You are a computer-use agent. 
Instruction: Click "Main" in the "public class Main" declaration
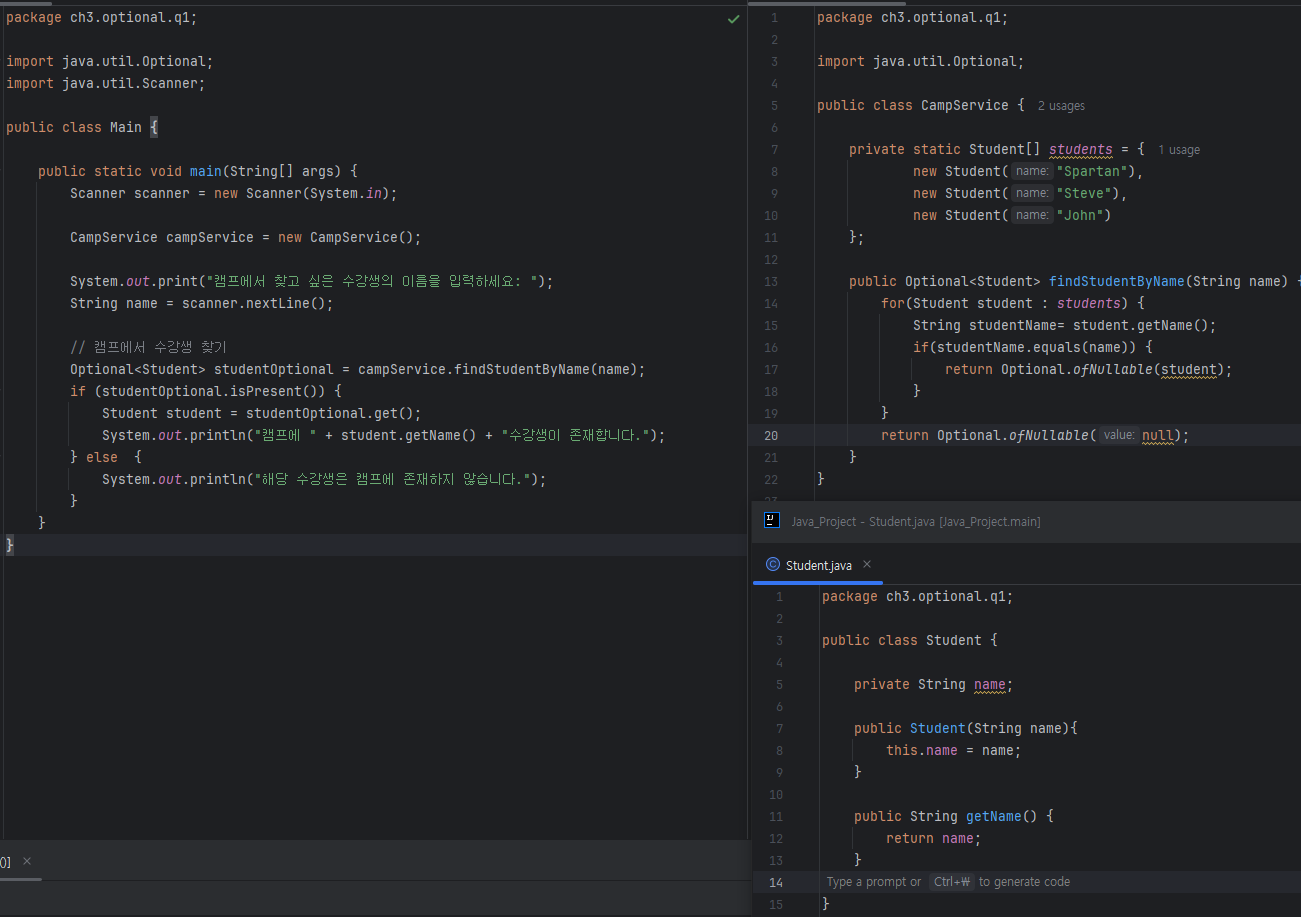coord(126,127)
